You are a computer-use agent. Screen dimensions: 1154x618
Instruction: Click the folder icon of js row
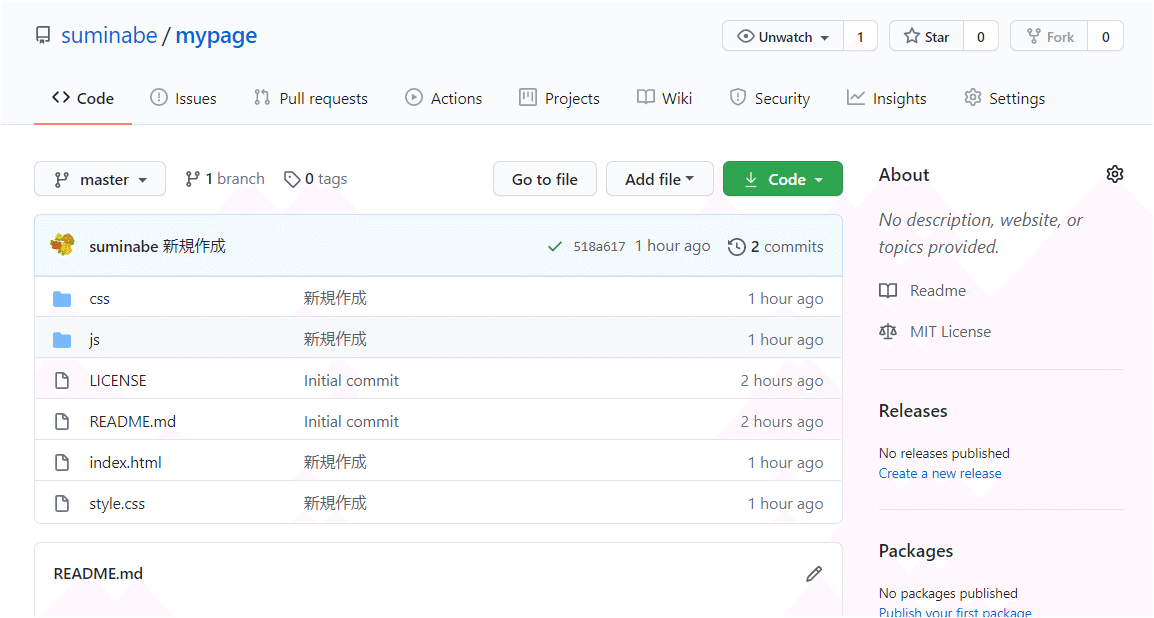(x=63, y=340)
